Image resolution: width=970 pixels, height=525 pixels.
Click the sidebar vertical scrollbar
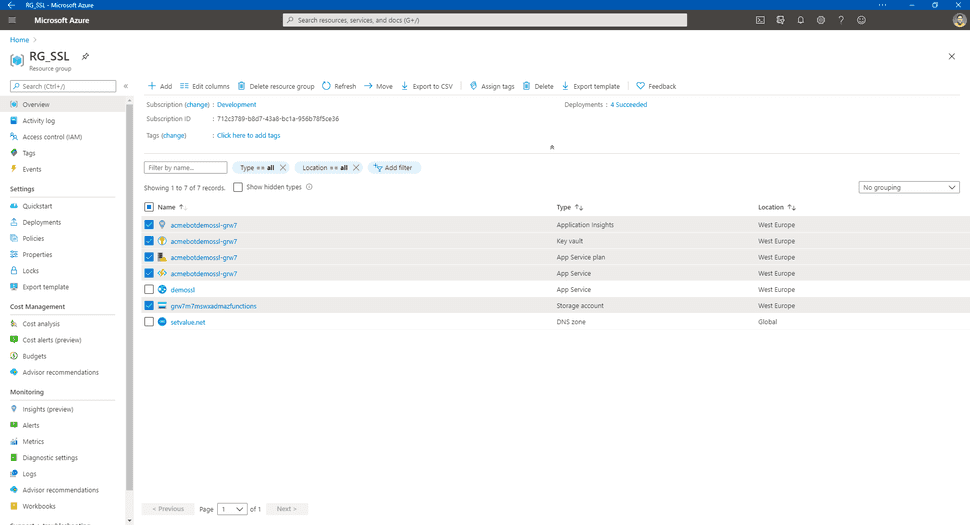coord(129,297)
